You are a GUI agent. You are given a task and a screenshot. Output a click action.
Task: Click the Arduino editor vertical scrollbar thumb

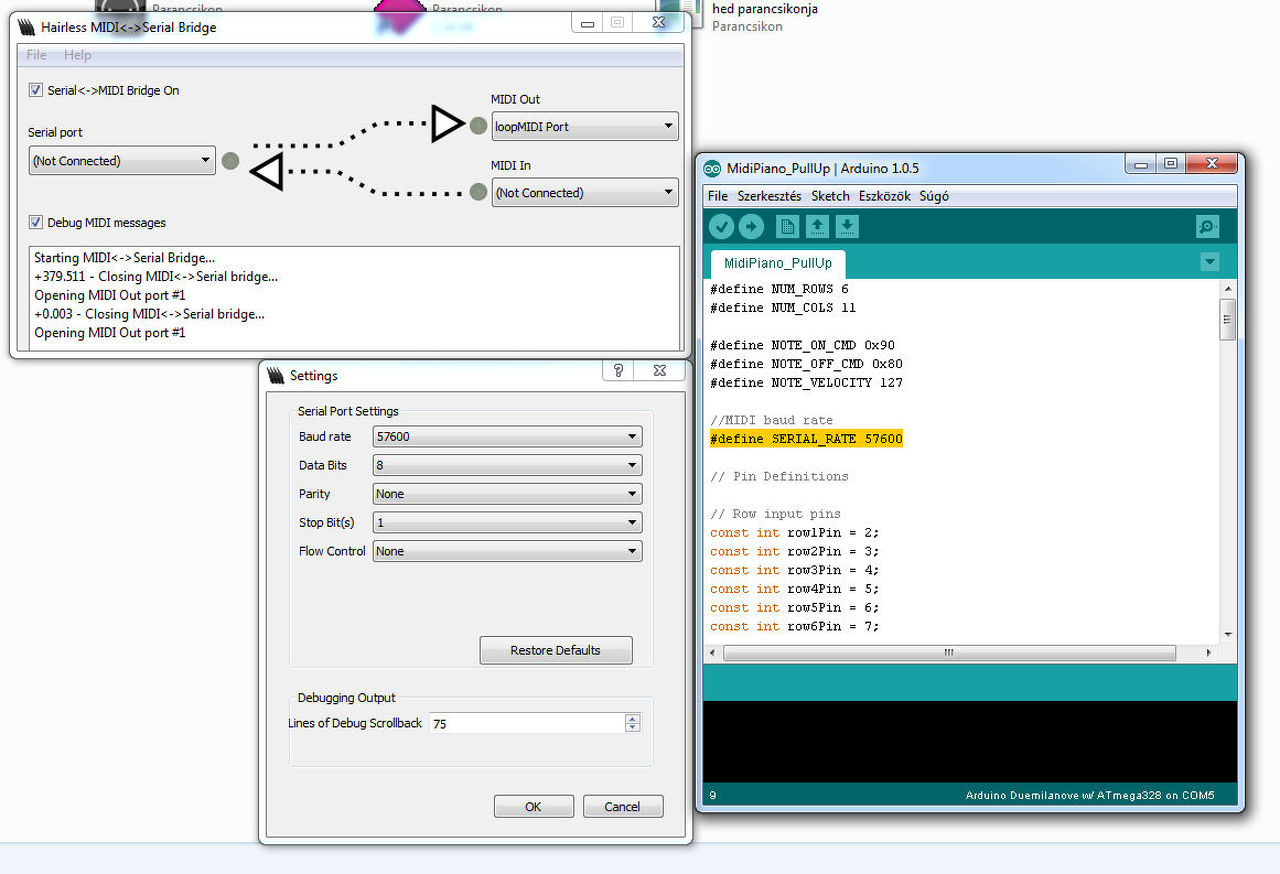[x=1227, y=319]
